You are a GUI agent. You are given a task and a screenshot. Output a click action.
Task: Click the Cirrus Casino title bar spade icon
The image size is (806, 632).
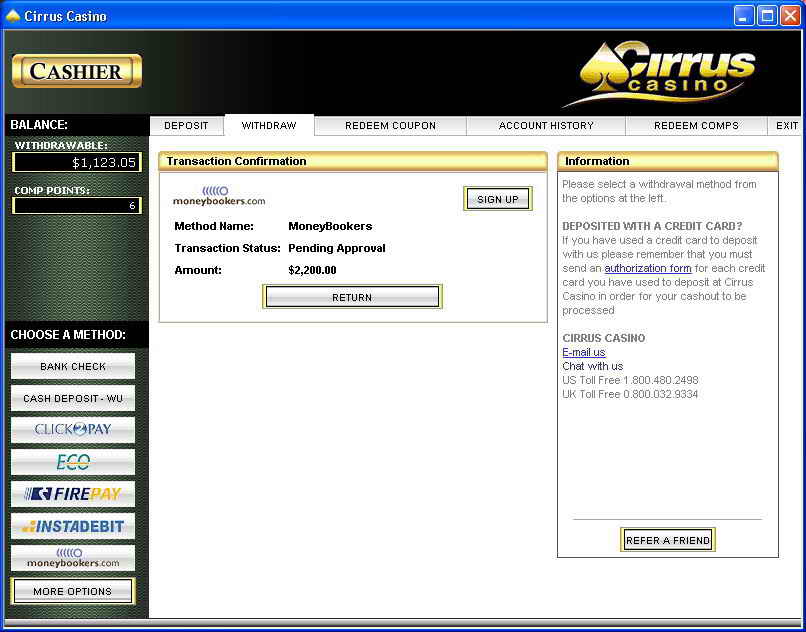click(x=12, y=16)
